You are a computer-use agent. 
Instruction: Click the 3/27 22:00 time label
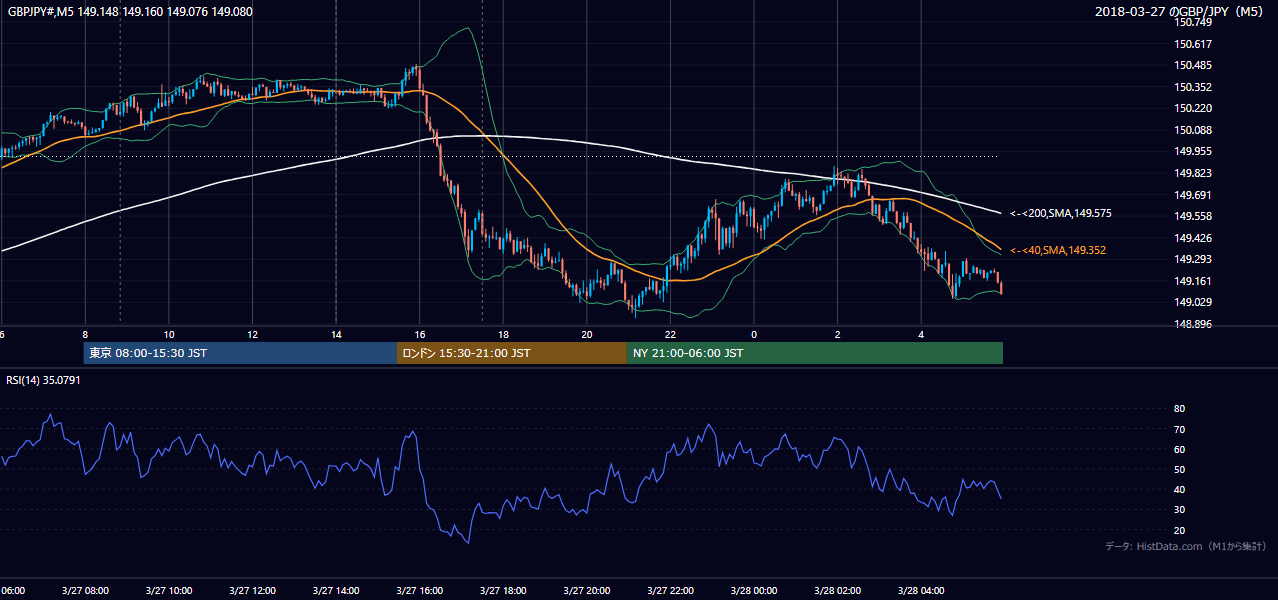click(x=670, y=591)
